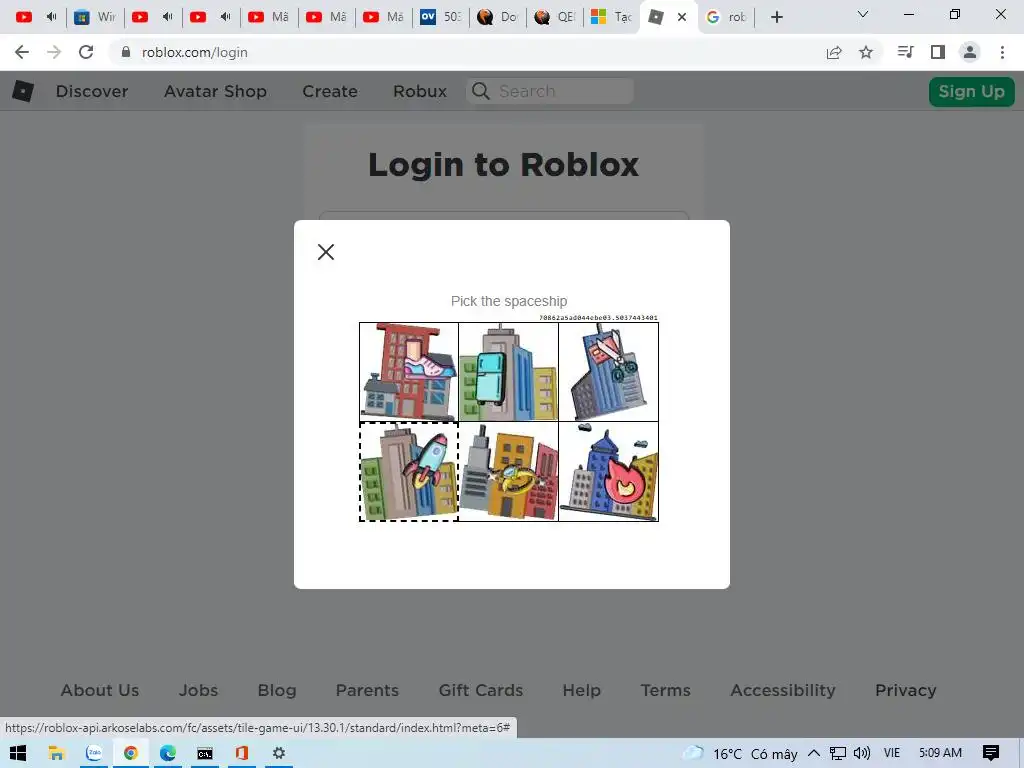Viewport: 1024px width, 768px height.
Task: Reload the current page
Action: click(x=86, y=52)
